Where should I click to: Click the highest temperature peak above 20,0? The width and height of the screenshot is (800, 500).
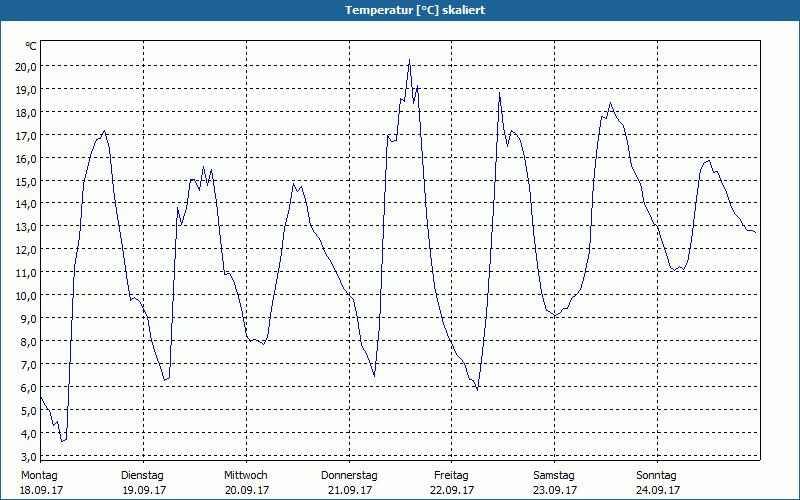(x=409, y=61)
